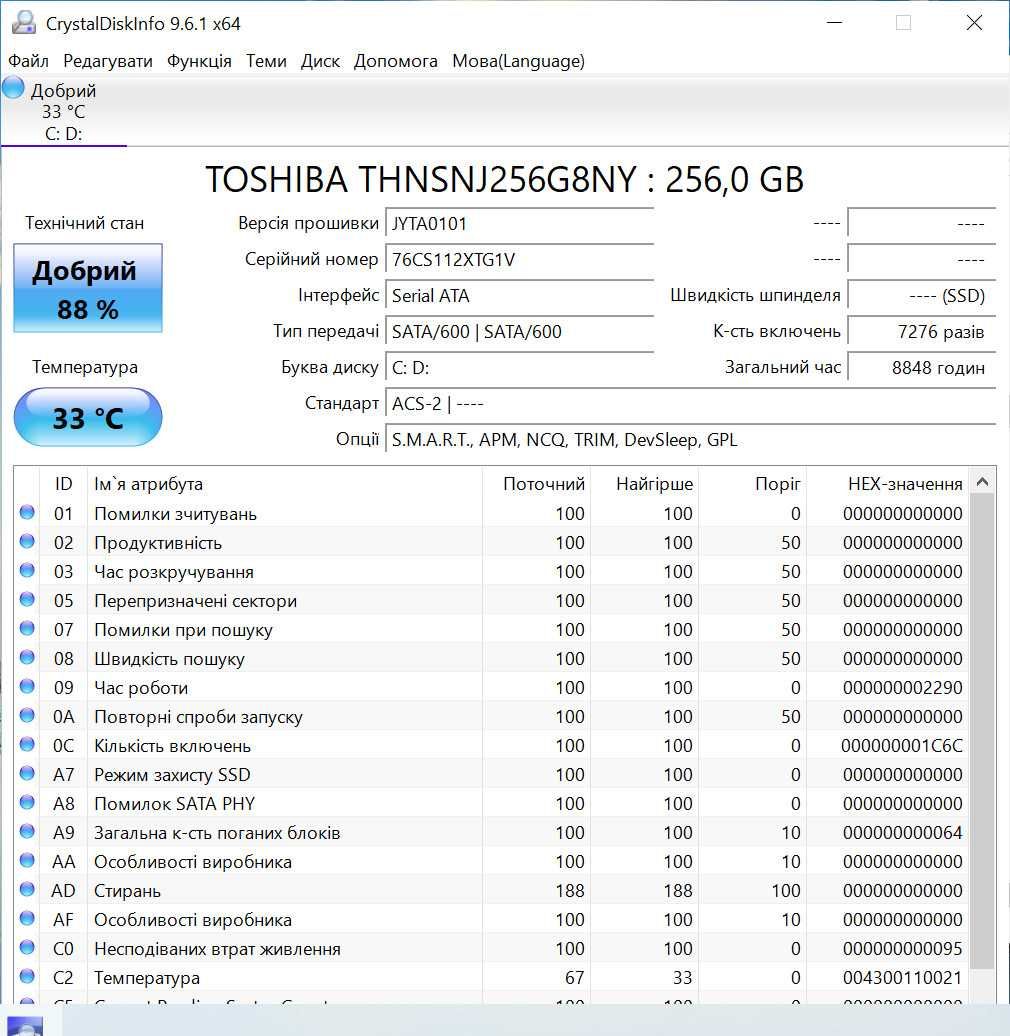Click the drive letter field C: D:
1010x1036 pixels.
tap(520, 367)
